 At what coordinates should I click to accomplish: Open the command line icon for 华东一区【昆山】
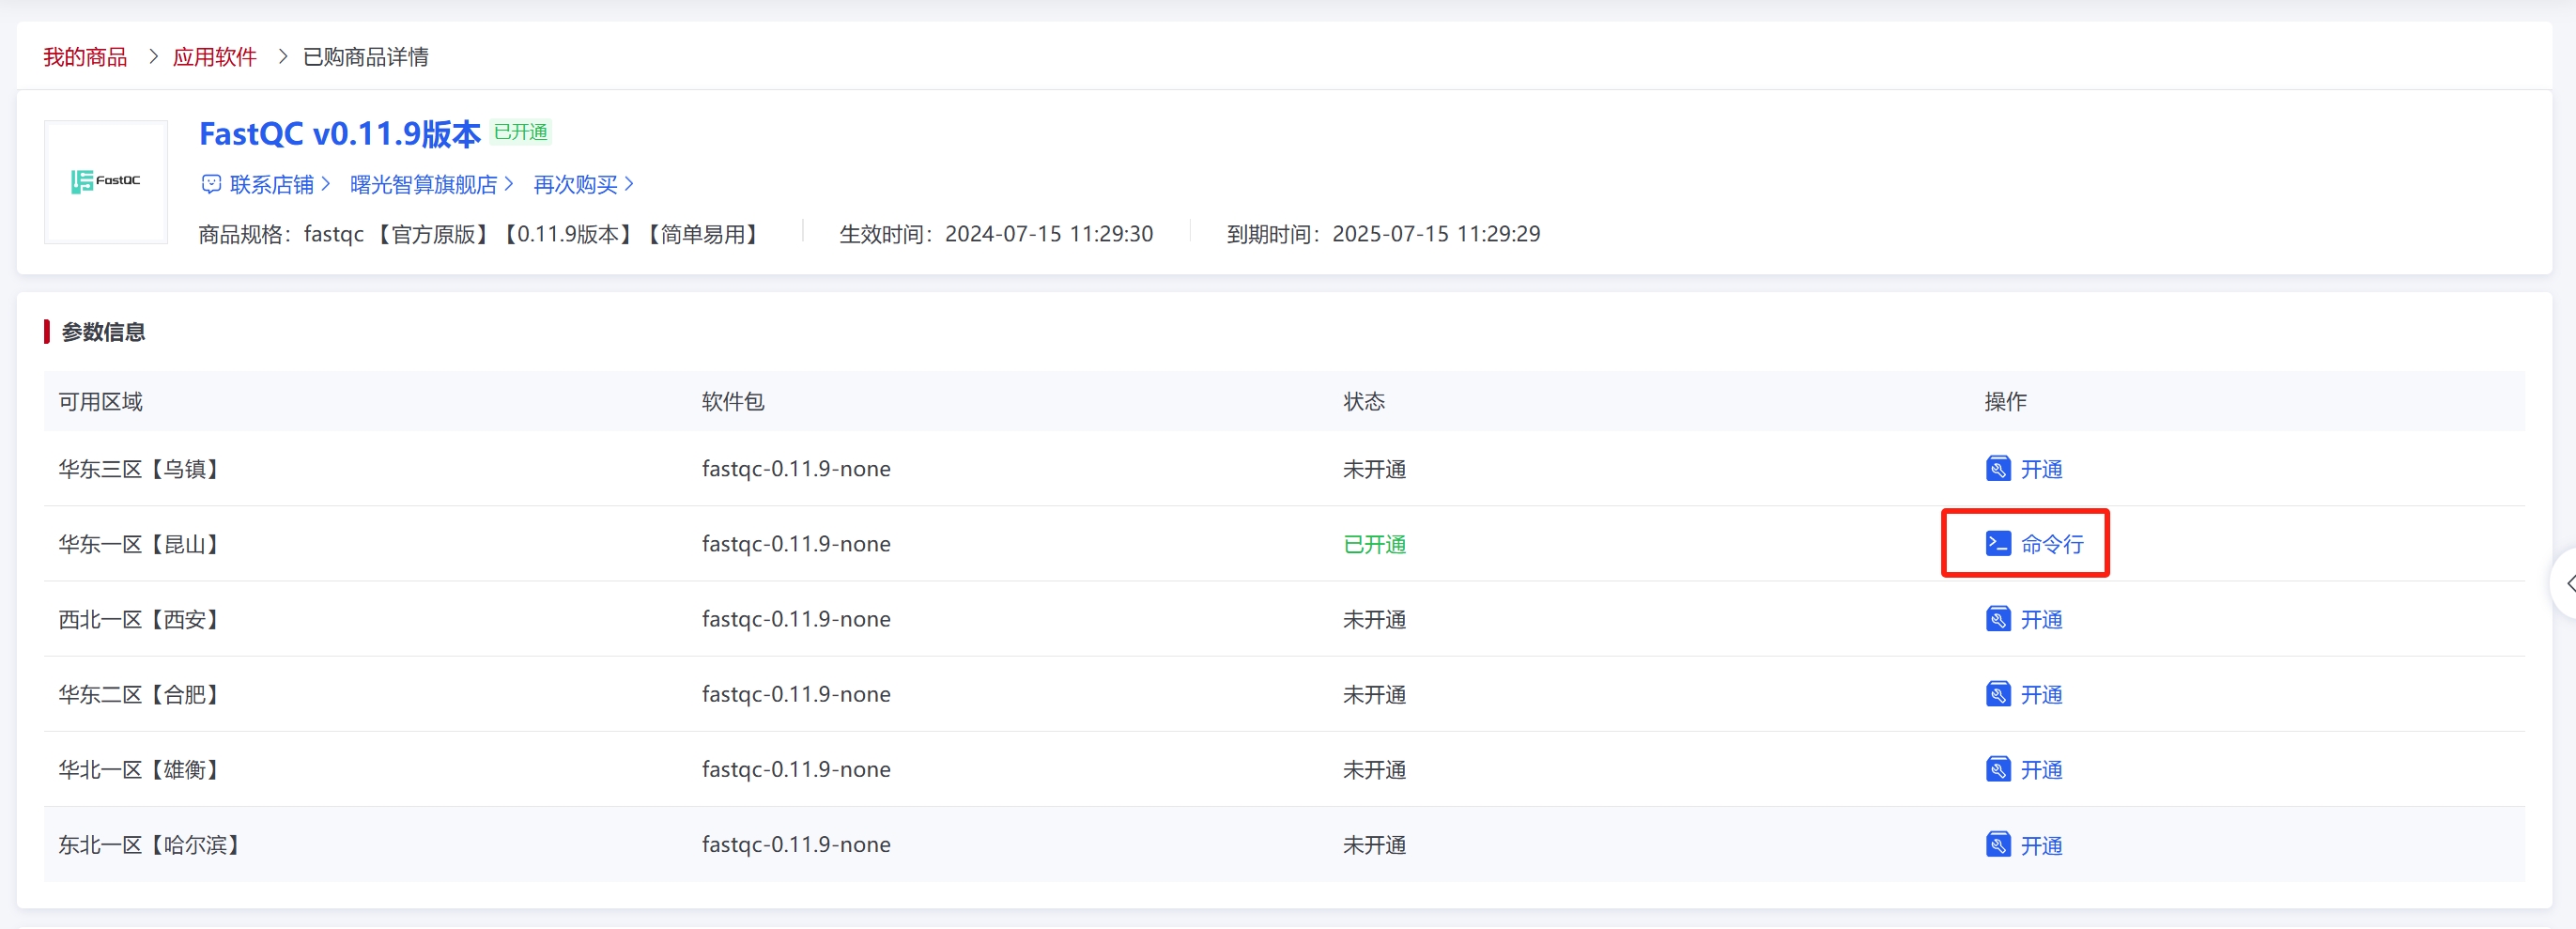(1997, 544)
